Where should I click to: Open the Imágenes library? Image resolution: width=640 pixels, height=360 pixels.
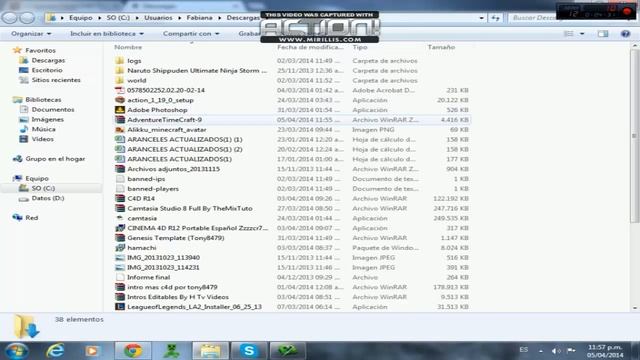[47, 119]
